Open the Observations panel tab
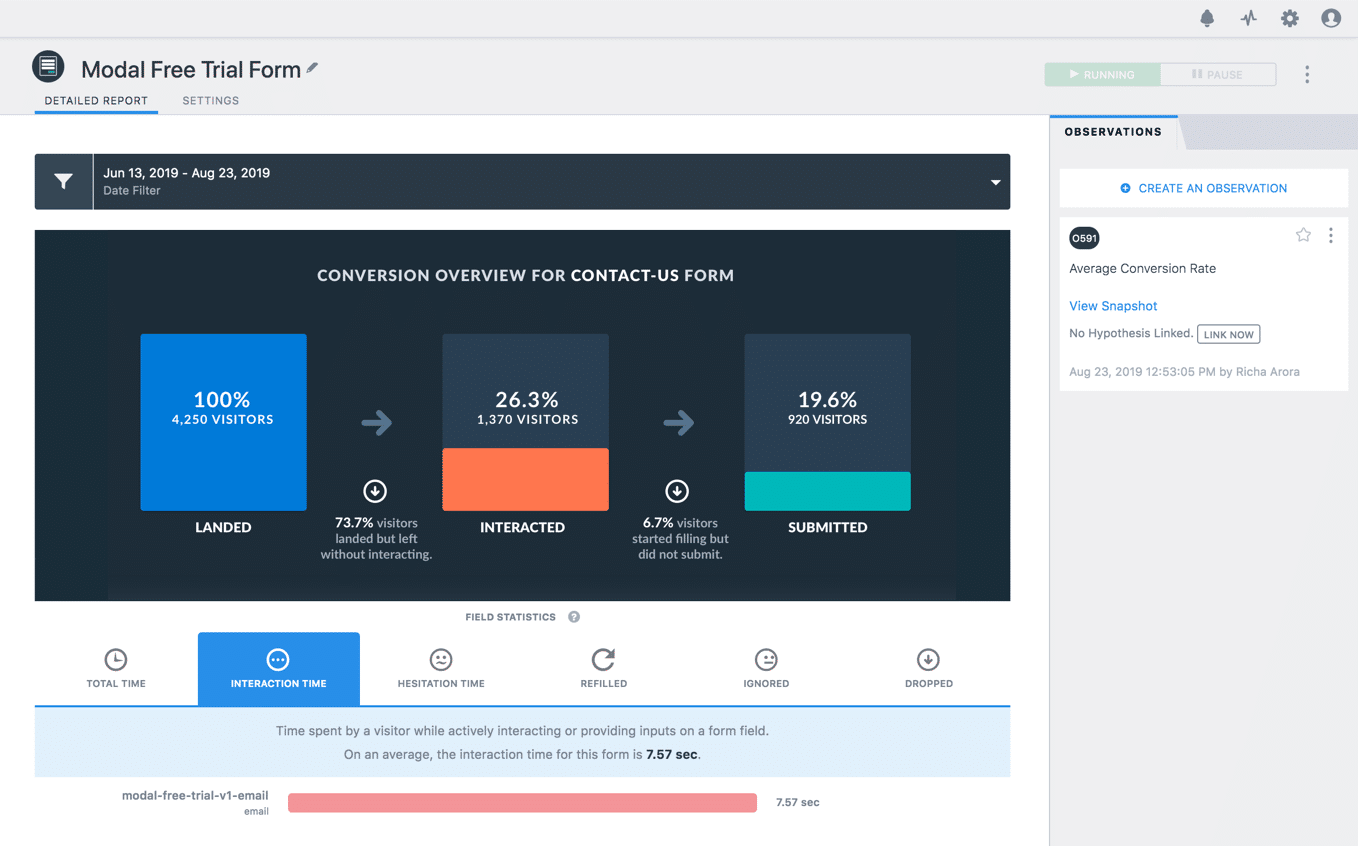 coord(1113,131)
